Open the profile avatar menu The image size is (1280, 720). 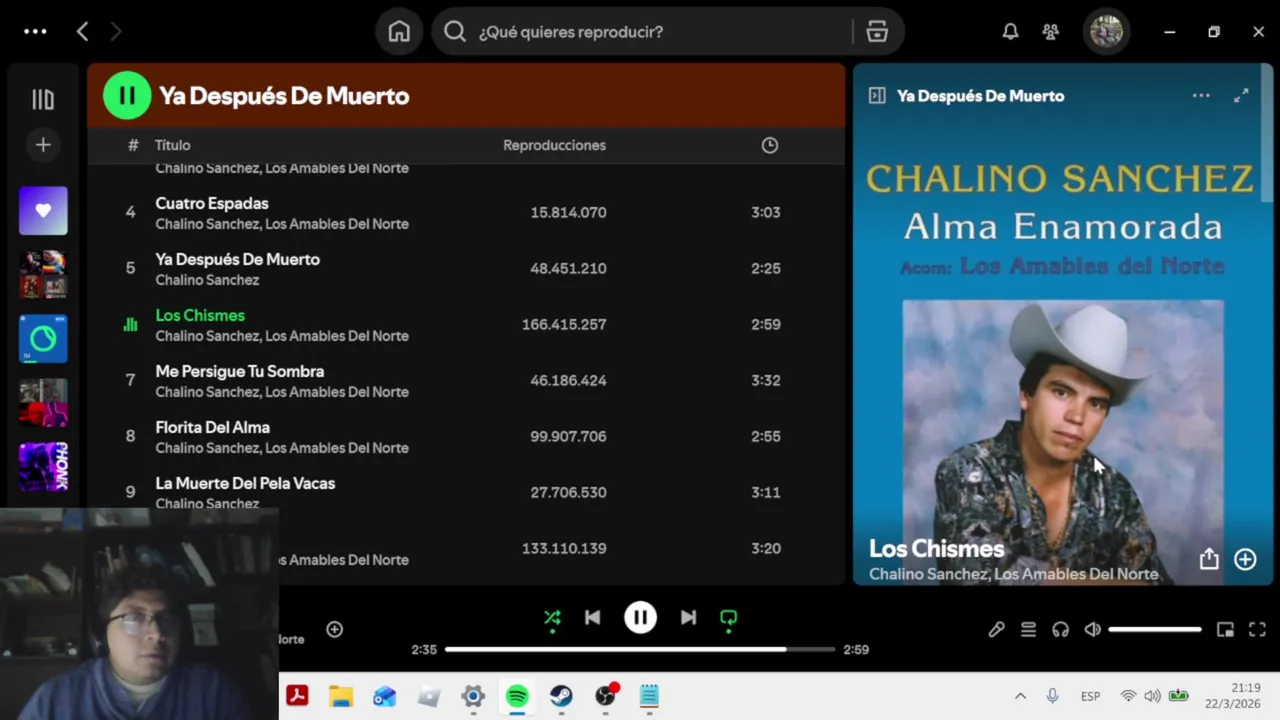1106,32
